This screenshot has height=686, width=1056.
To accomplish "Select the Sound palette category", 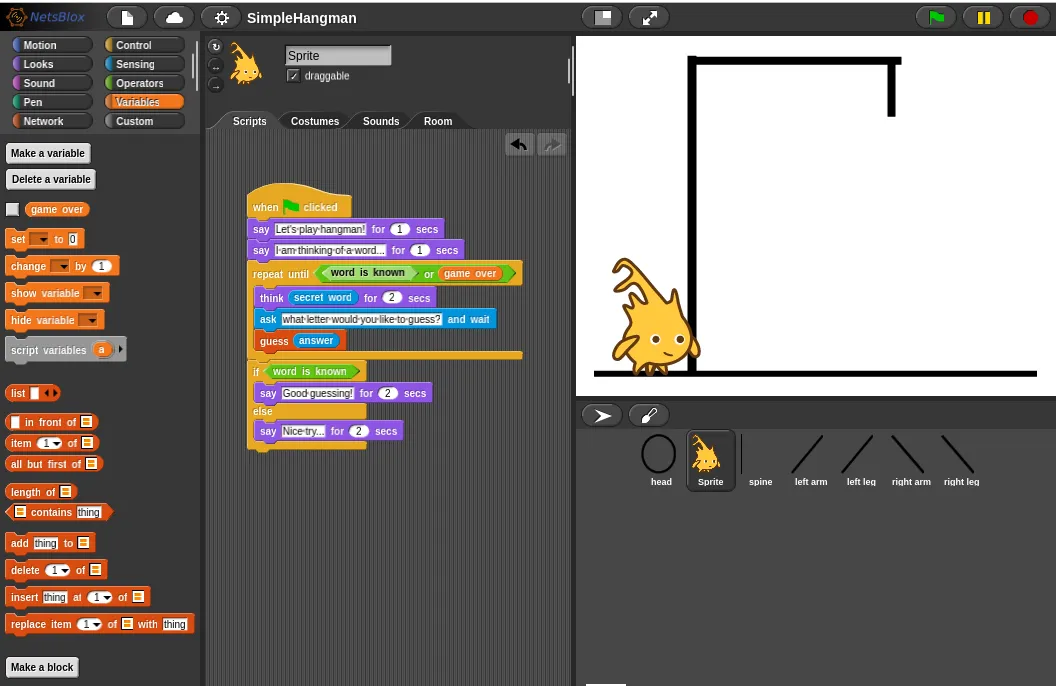I will point(53,83).
